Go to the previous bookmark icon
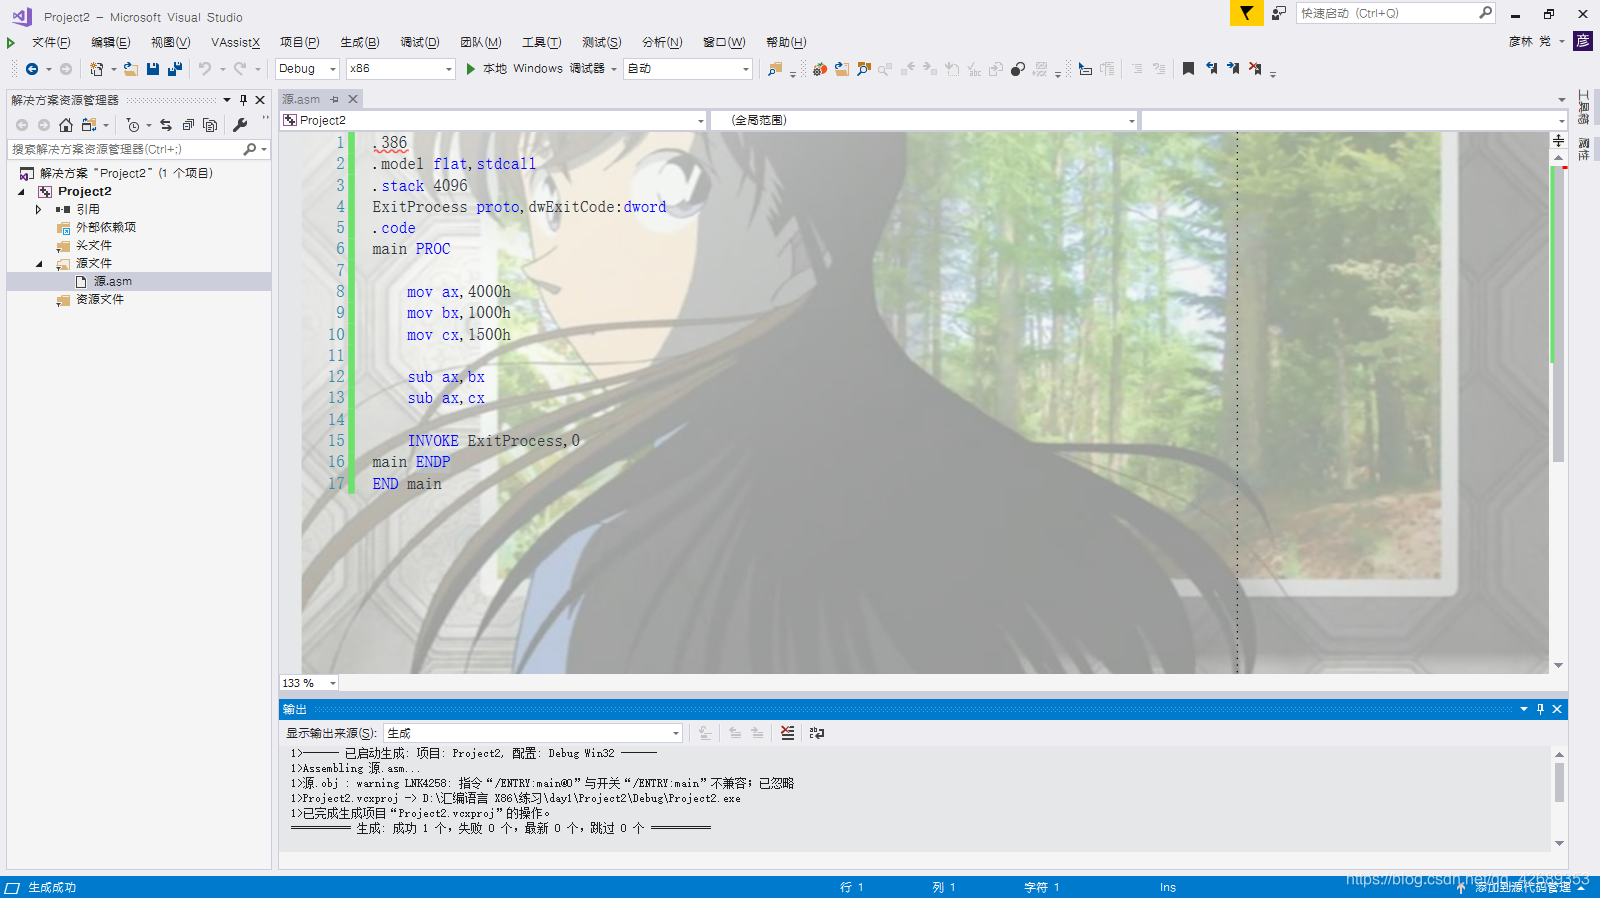This screenshot has height=898, width=1600. (1211, 69)
